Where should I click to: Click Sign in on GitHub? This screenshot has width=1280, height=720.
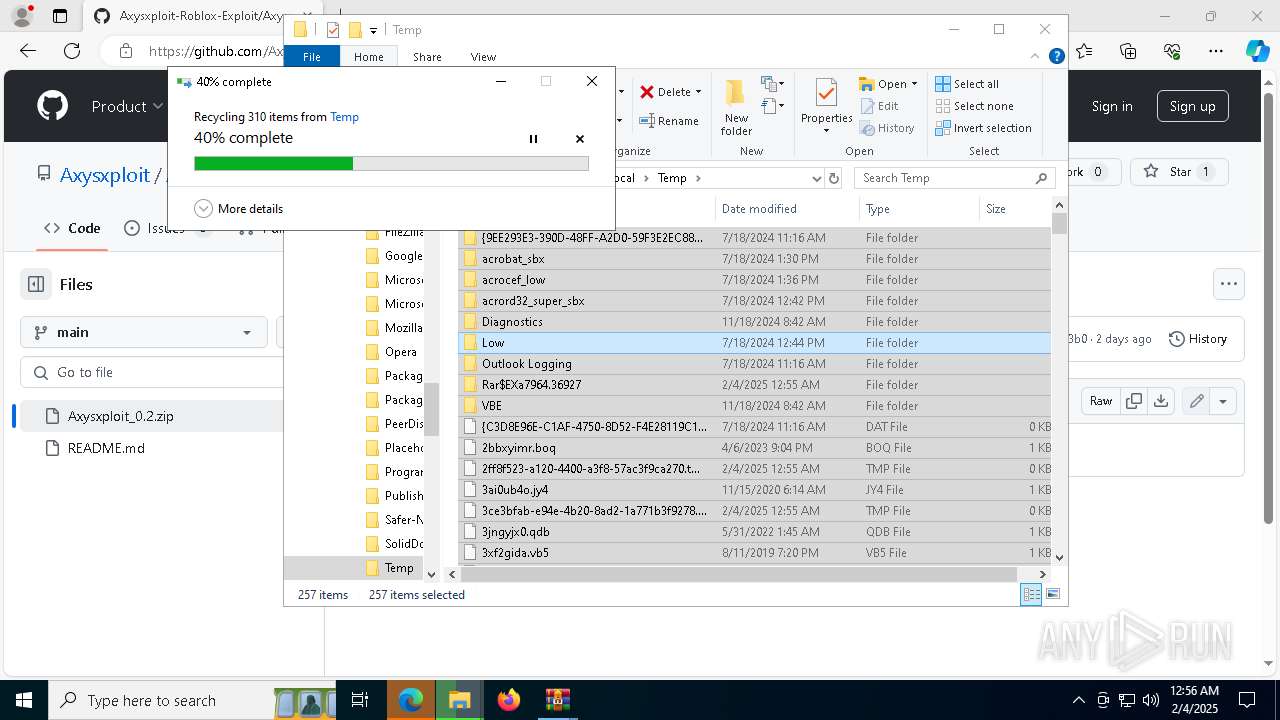coord(1112,106)
